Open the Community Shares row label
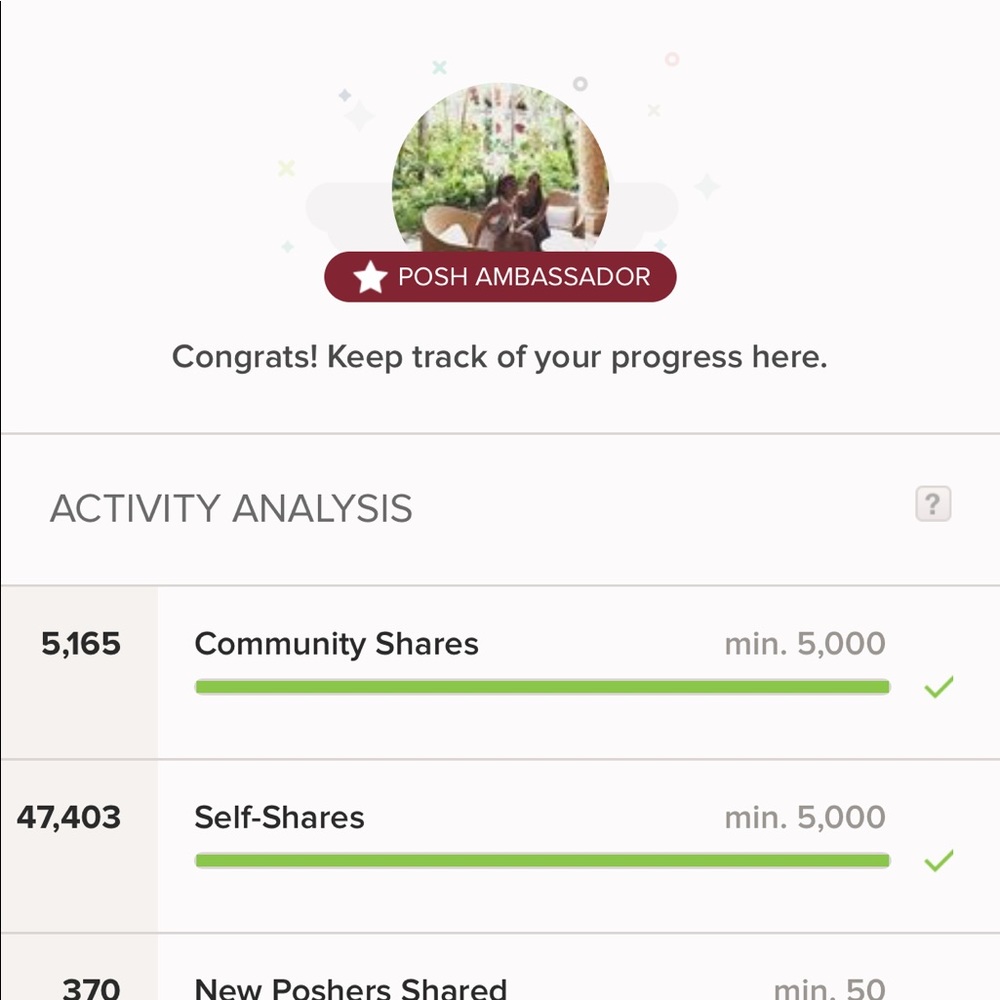This screenshot has width=1000, height=1000. click(x=336, y=644)
